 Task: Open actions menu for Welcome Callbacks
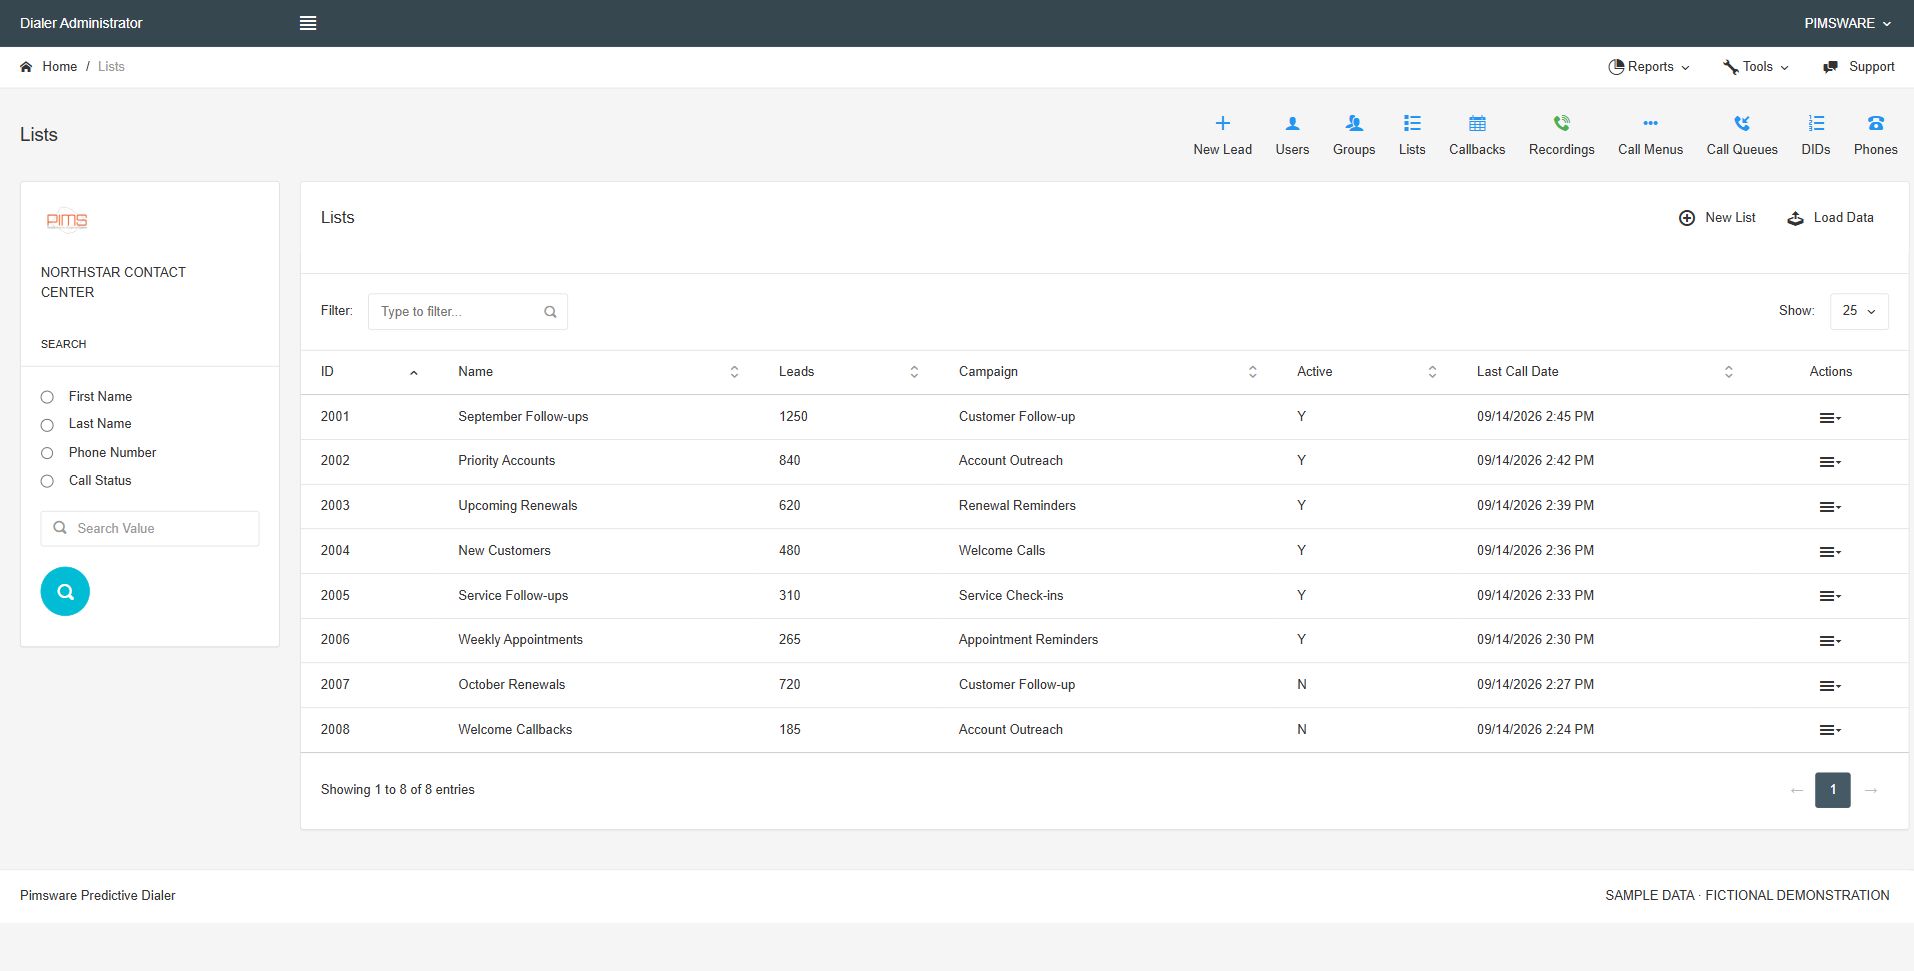coord(1830,730)
